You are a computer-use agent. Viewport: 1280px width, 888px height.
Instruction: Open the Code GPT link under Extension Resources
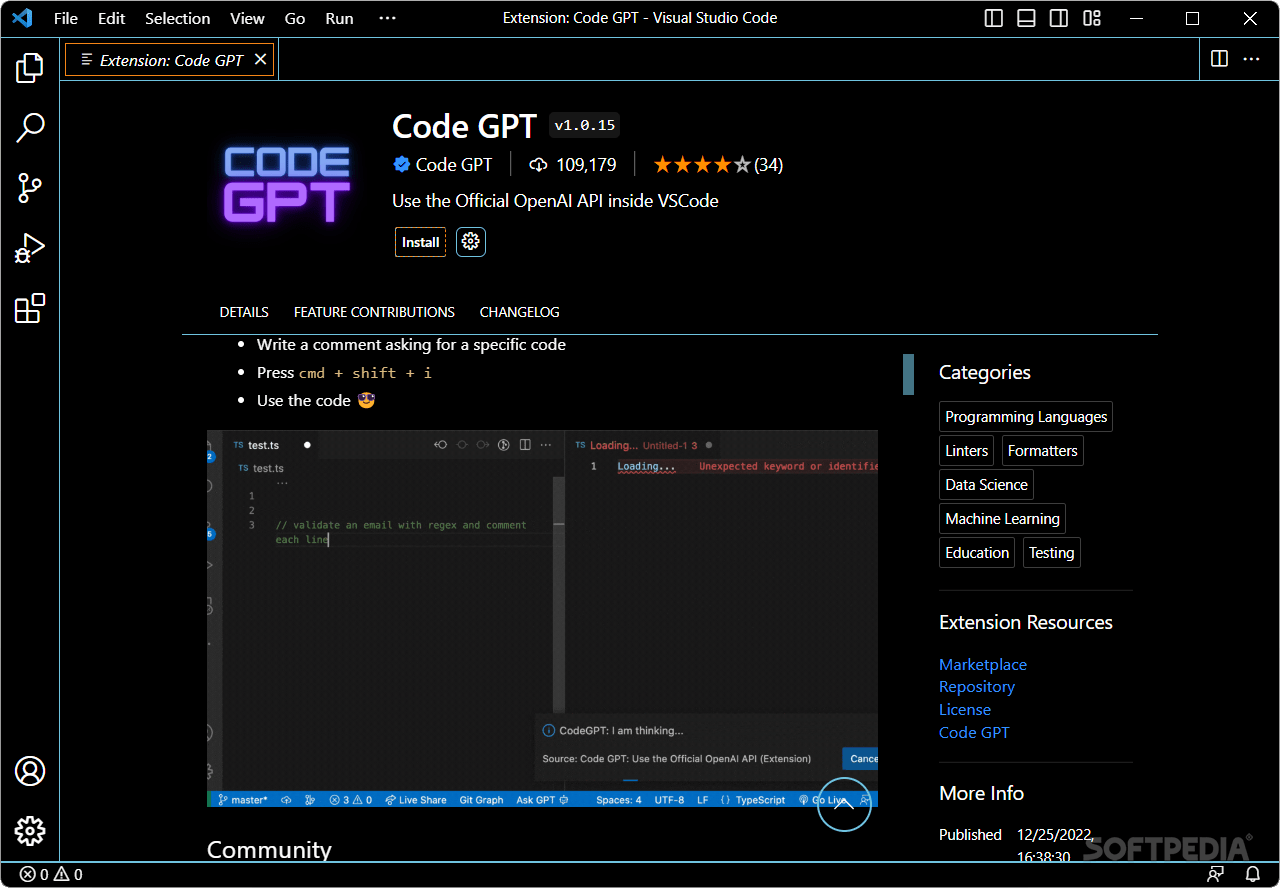[x=974, y=733]
